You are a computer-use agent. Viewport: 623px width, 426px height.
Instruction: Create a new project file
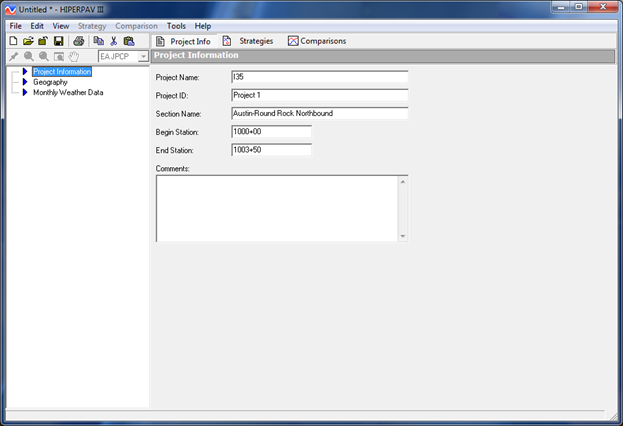pyautogui.click(x=13, y=41)
